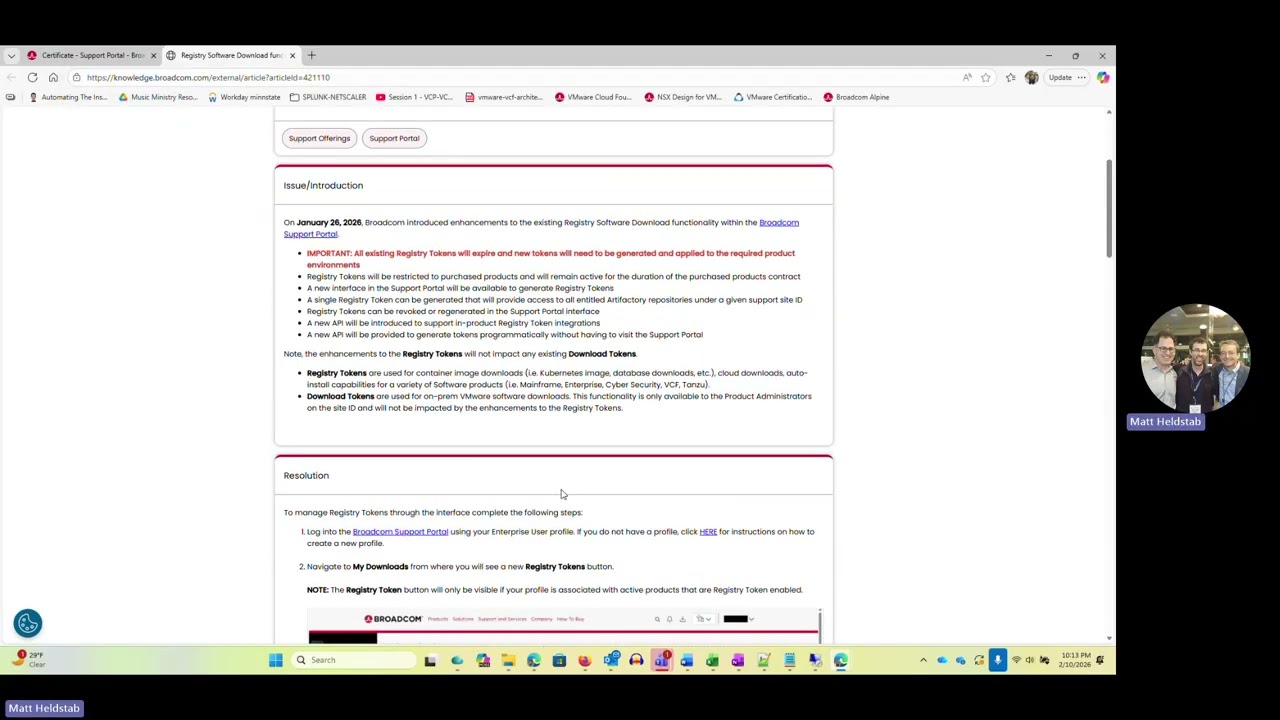1280x720 pixels.
Task: Open Session 1 - VCP-VC... bookmark
Action: coord(415,97)
